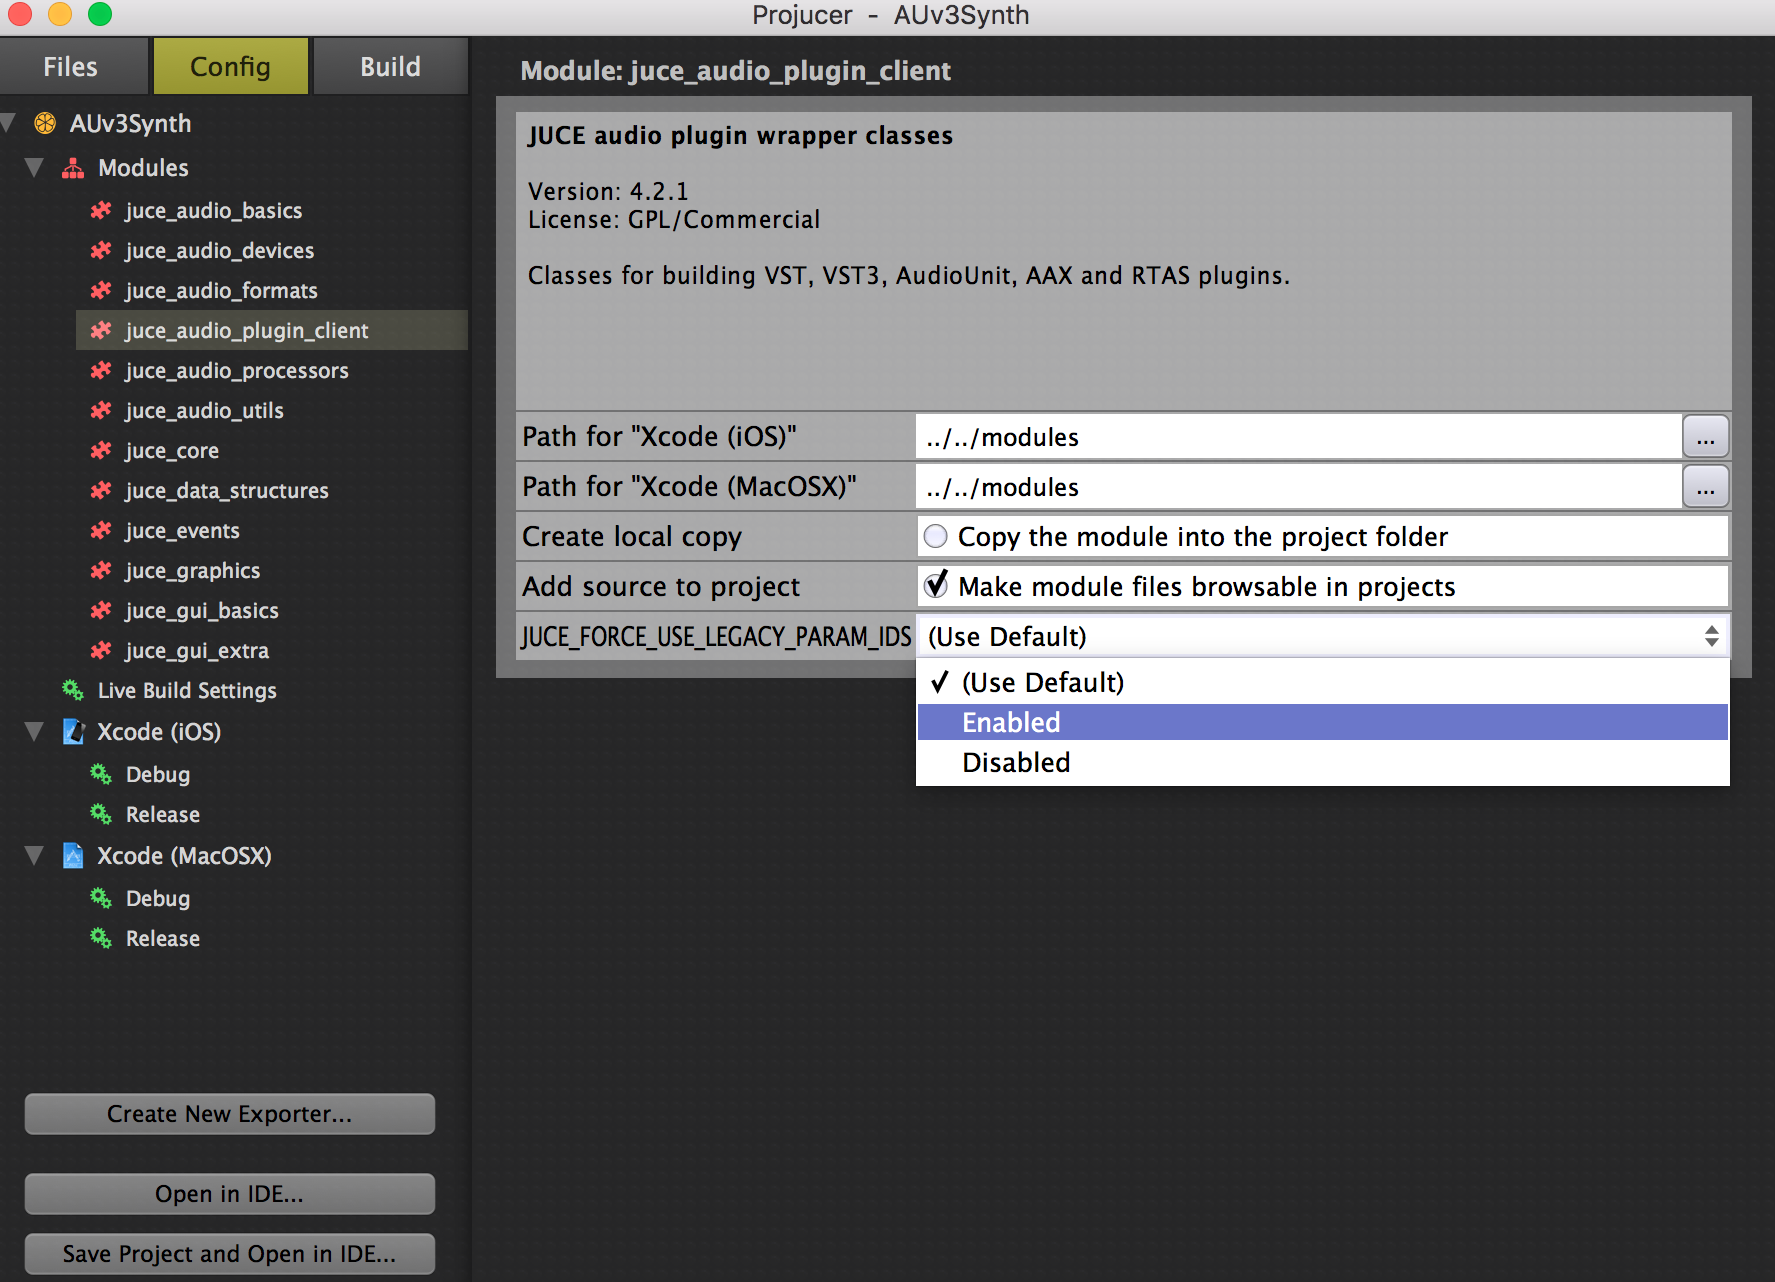The image size is (1775, 1282).
Task: Select the juce_audio_utils module icon
Action: pyautogui.click(x=101, y=410)
